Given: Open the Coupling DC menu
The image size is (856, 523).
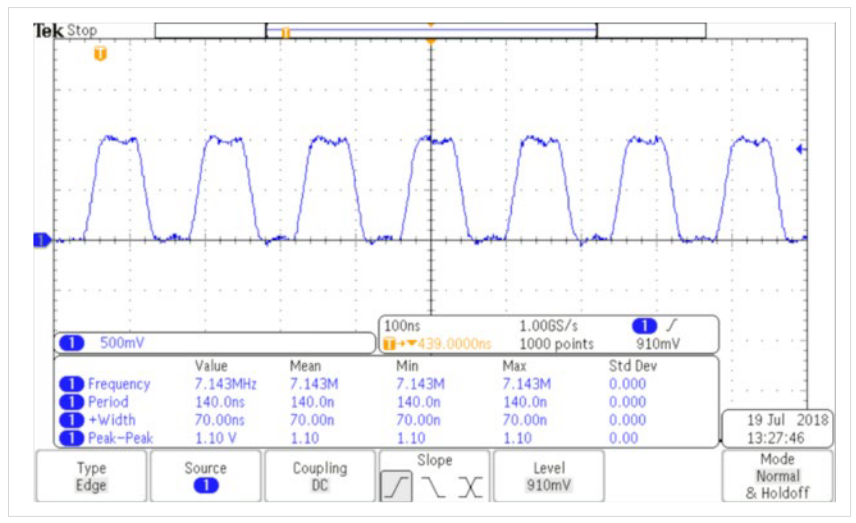Looking at the screenshot, I should click(320, 476).
